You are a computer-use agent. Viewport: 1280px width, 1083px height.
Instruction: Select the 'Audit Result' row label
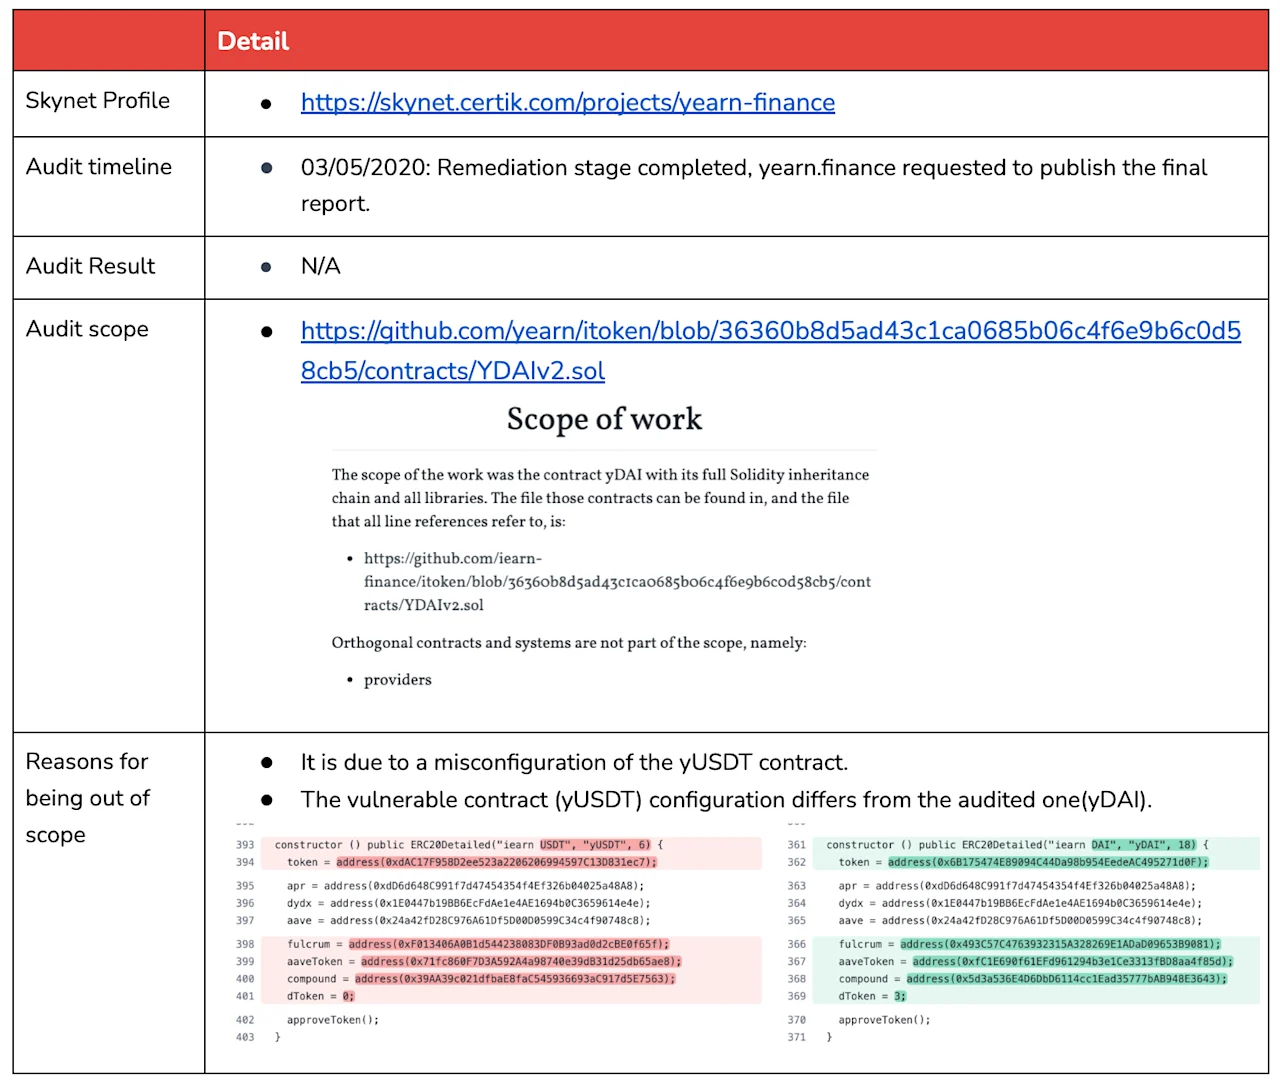[91, 266]
